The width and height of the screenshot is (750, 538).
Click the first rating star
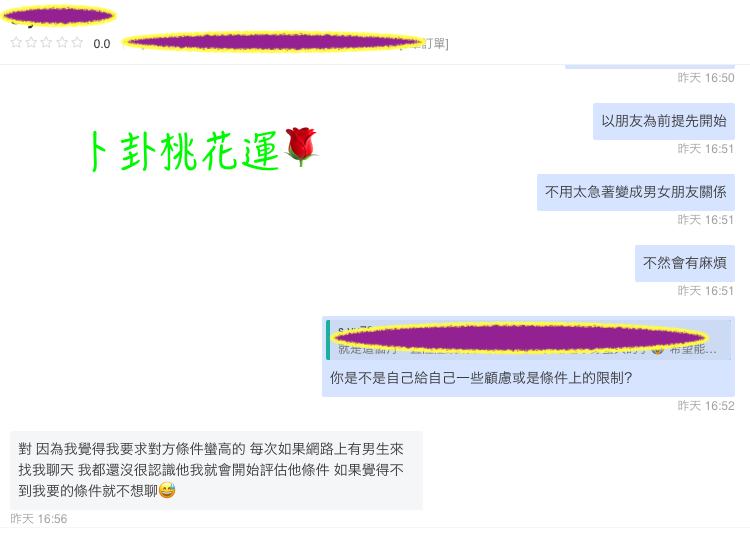click(x=16, y=43)
